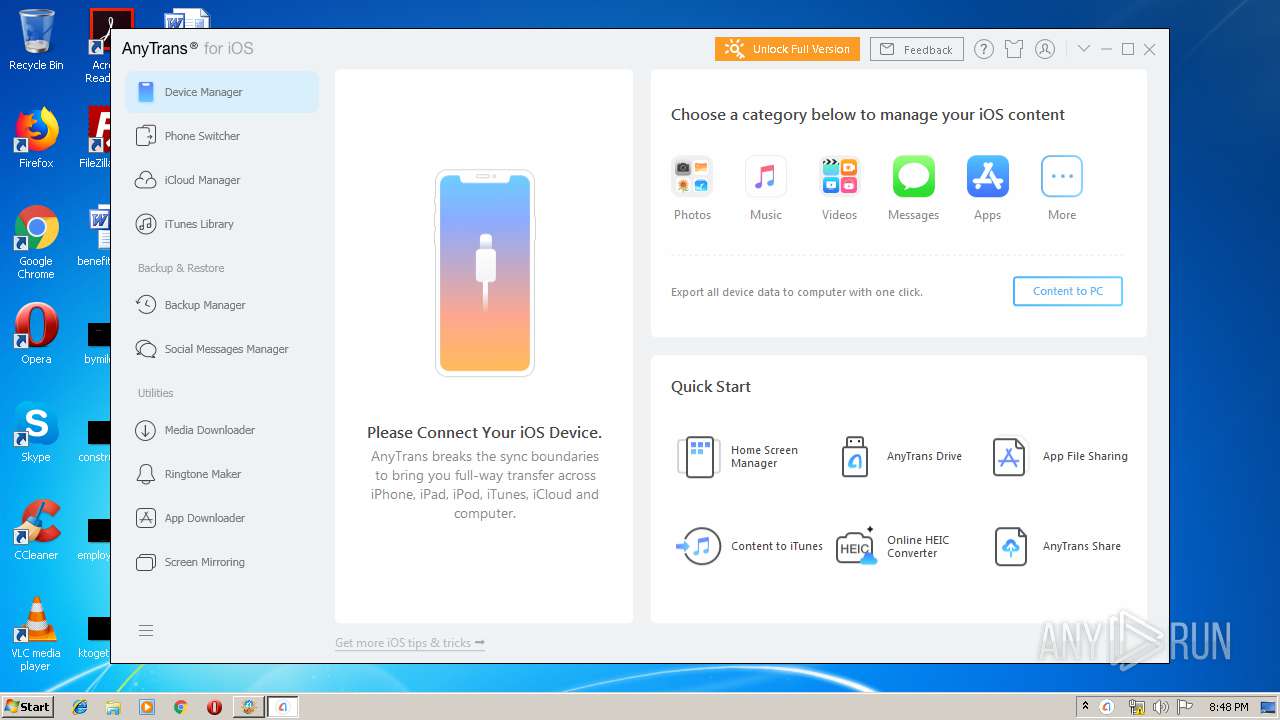Open the Music category
Image resolution: width=1280 pixels, height=720 pixels.
tap(766, 188)
